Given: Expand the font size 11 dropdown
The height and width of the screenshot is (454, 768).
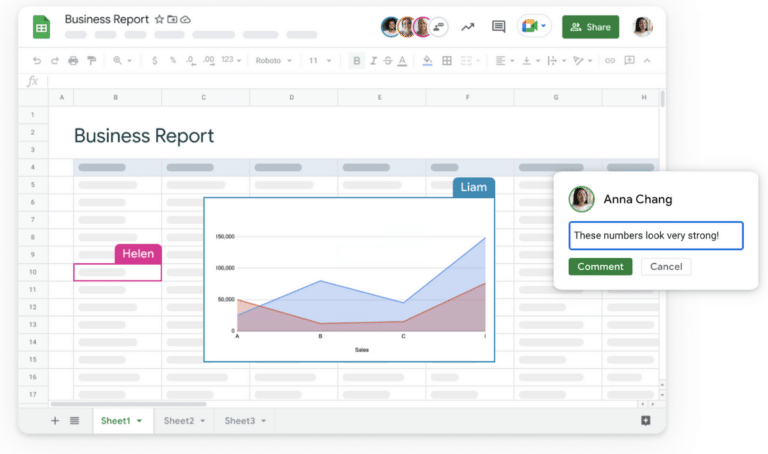Looking at the screenshot, I should pyautogui.click(x=319, y=61).
